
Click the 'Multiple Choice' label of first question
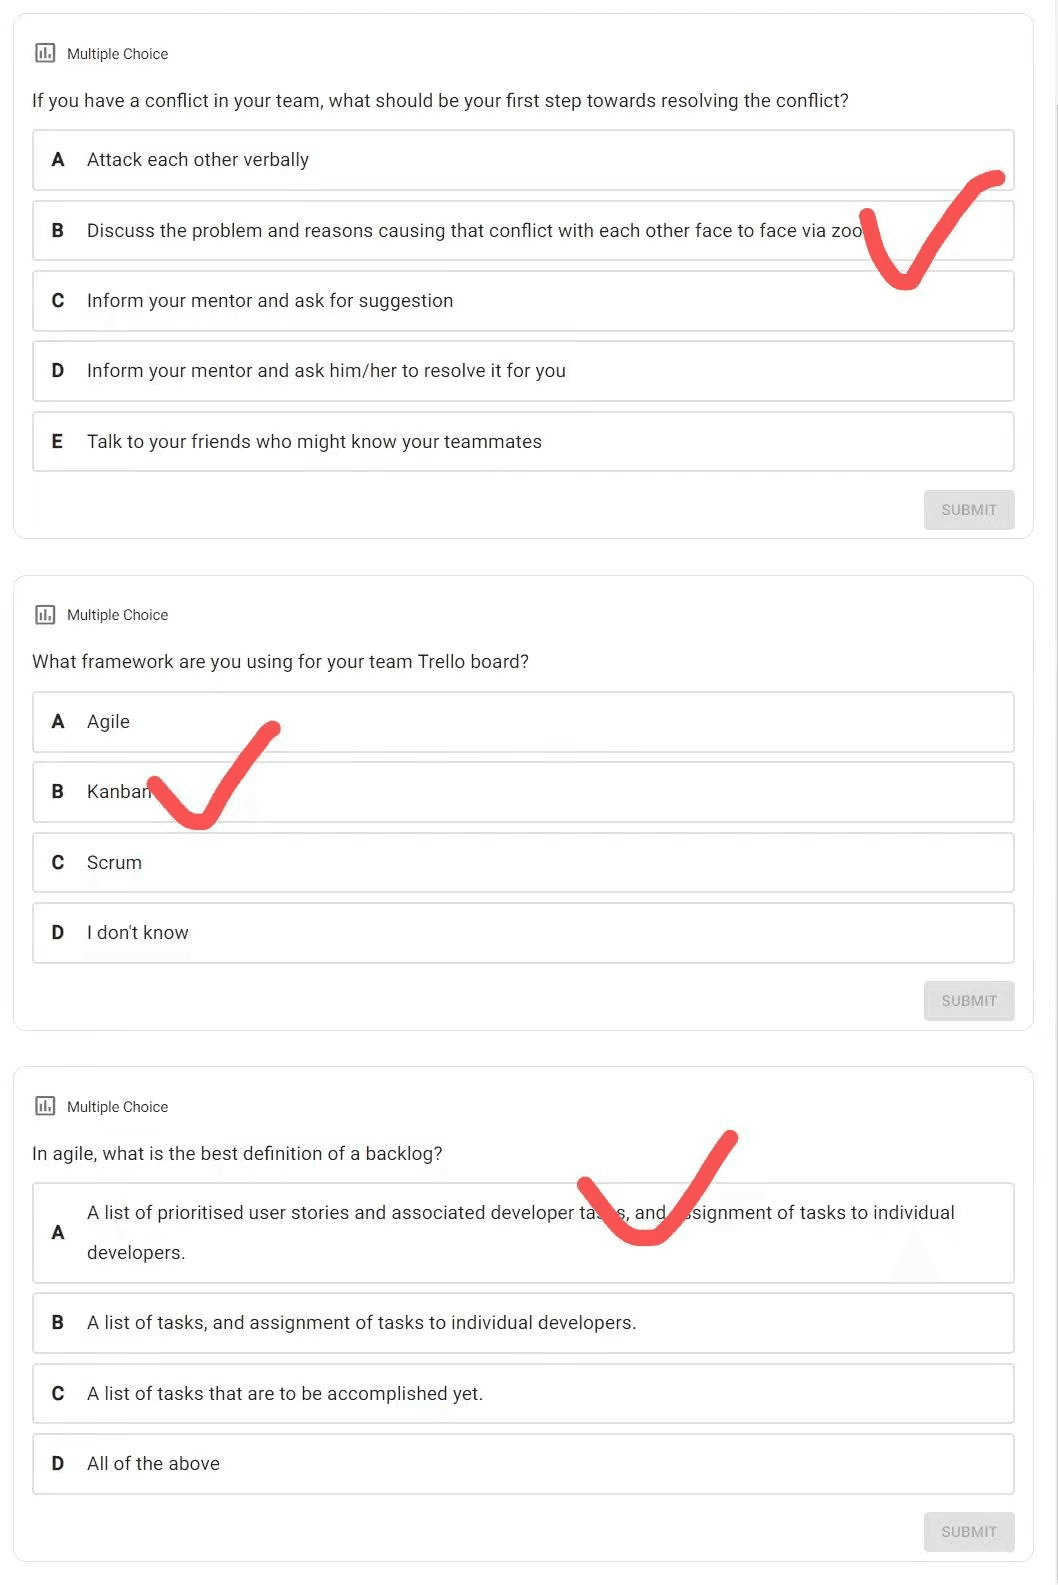117,54
